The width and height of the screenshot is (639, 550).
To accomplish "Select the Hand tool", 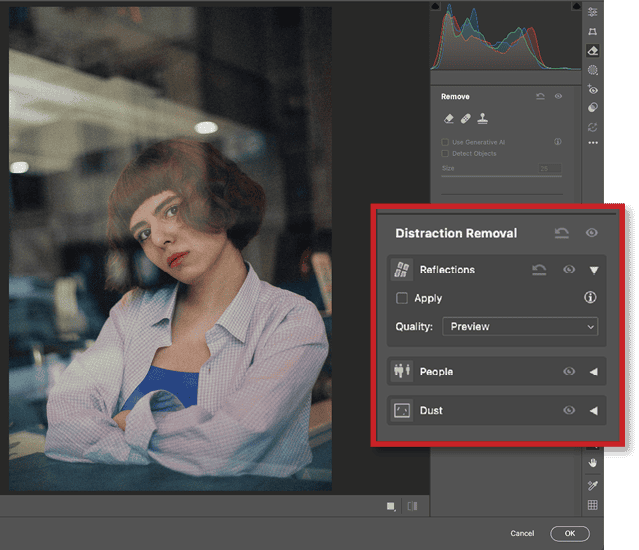I will [593, 463].
